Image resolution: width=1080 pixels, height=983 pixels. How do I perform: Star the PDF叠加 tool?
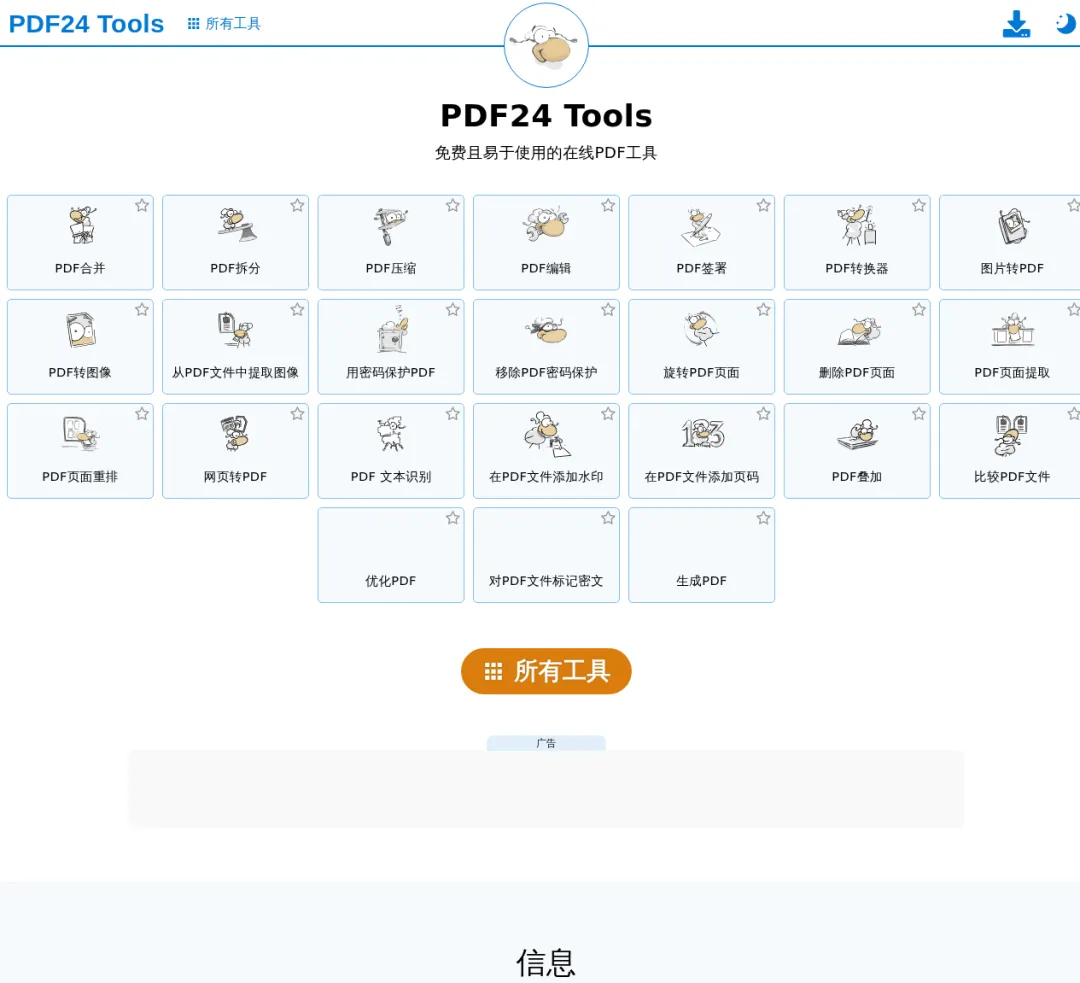919,414
